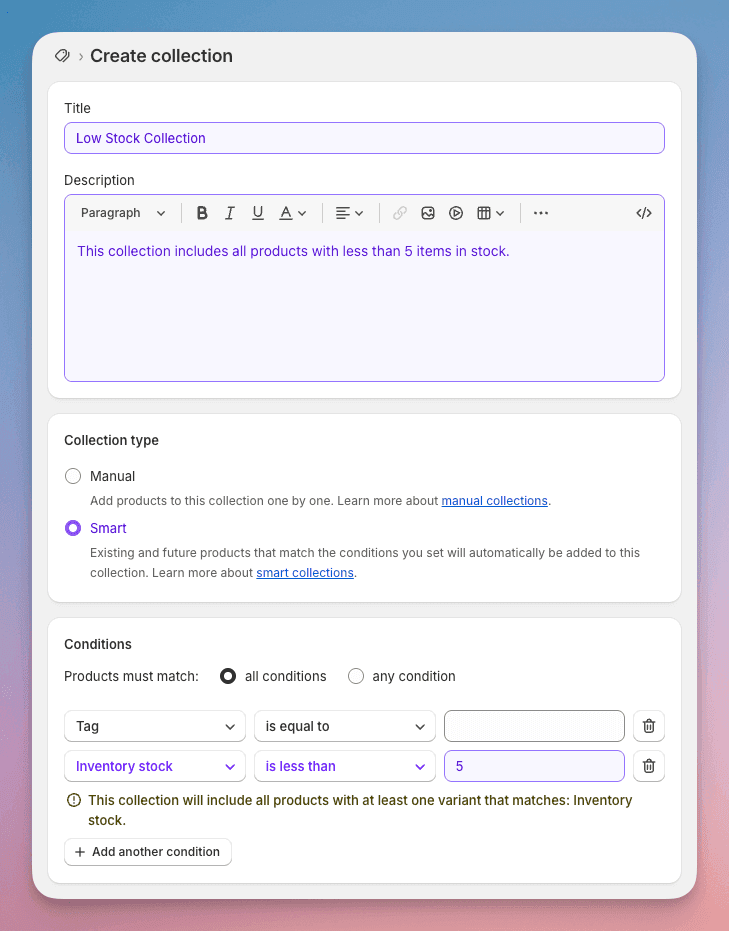
Task: Open the Paragraph style dropdown
Action: coord(121,212)
